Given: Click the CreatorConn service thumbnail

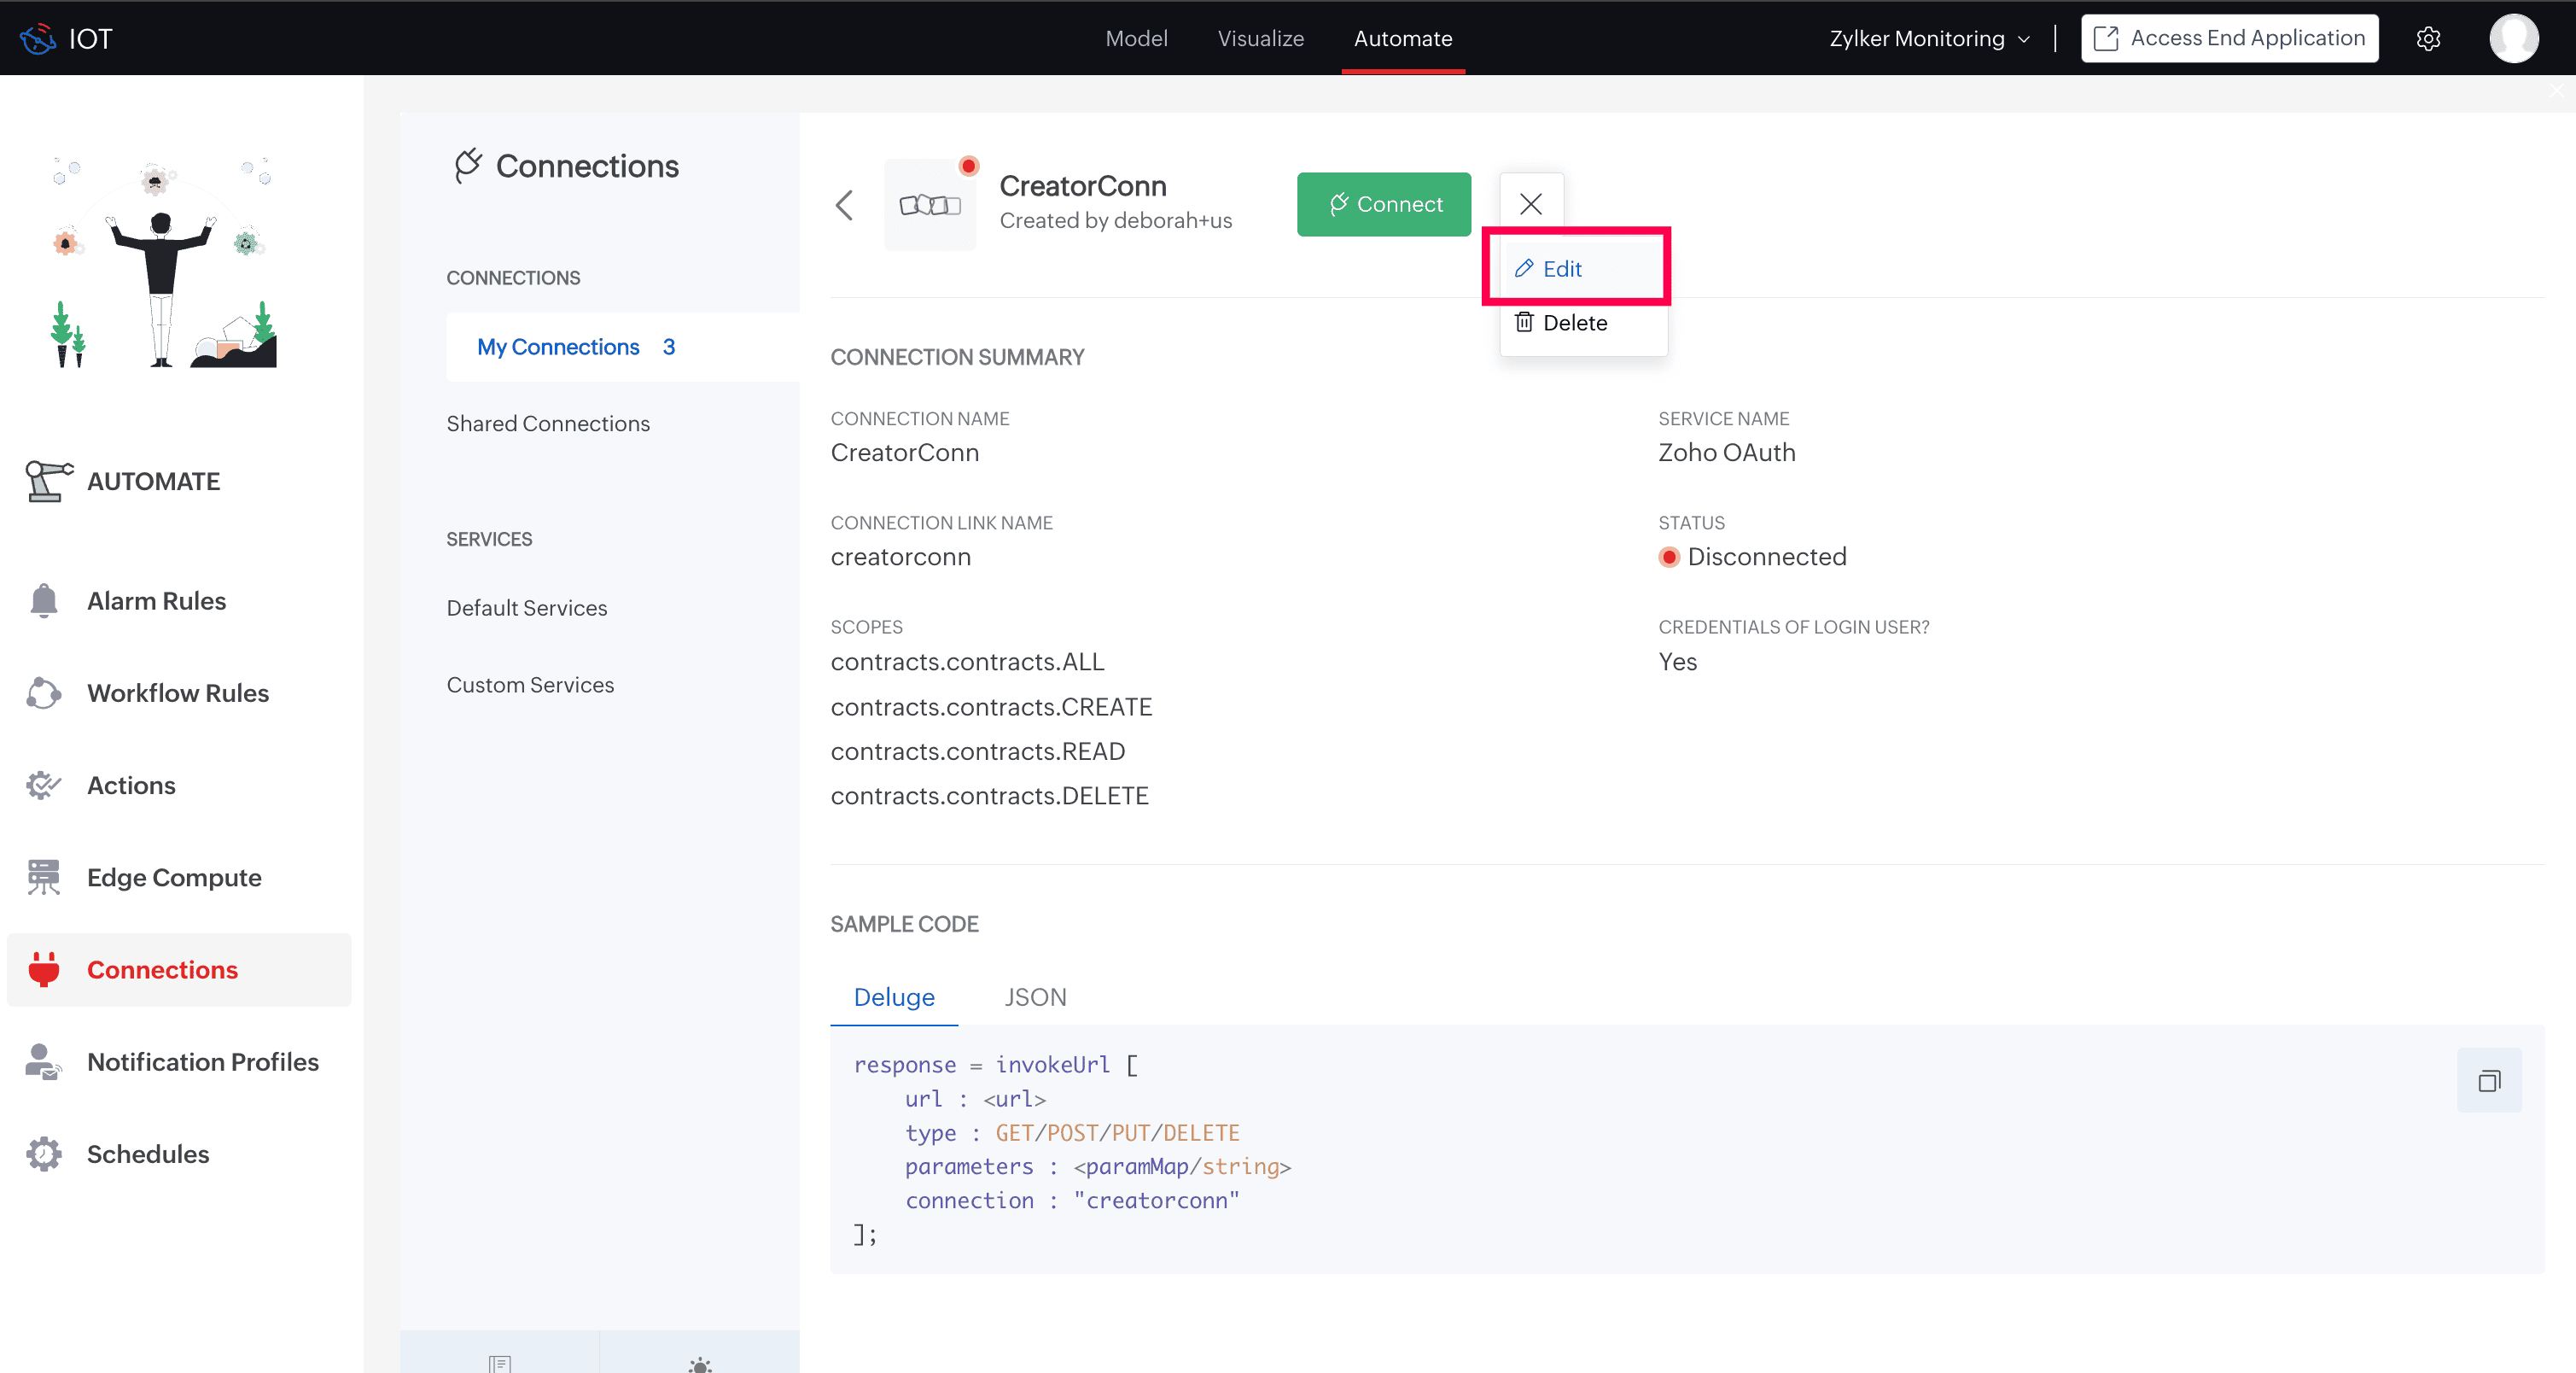Looking at the screenshot, I should pos(929,205).
